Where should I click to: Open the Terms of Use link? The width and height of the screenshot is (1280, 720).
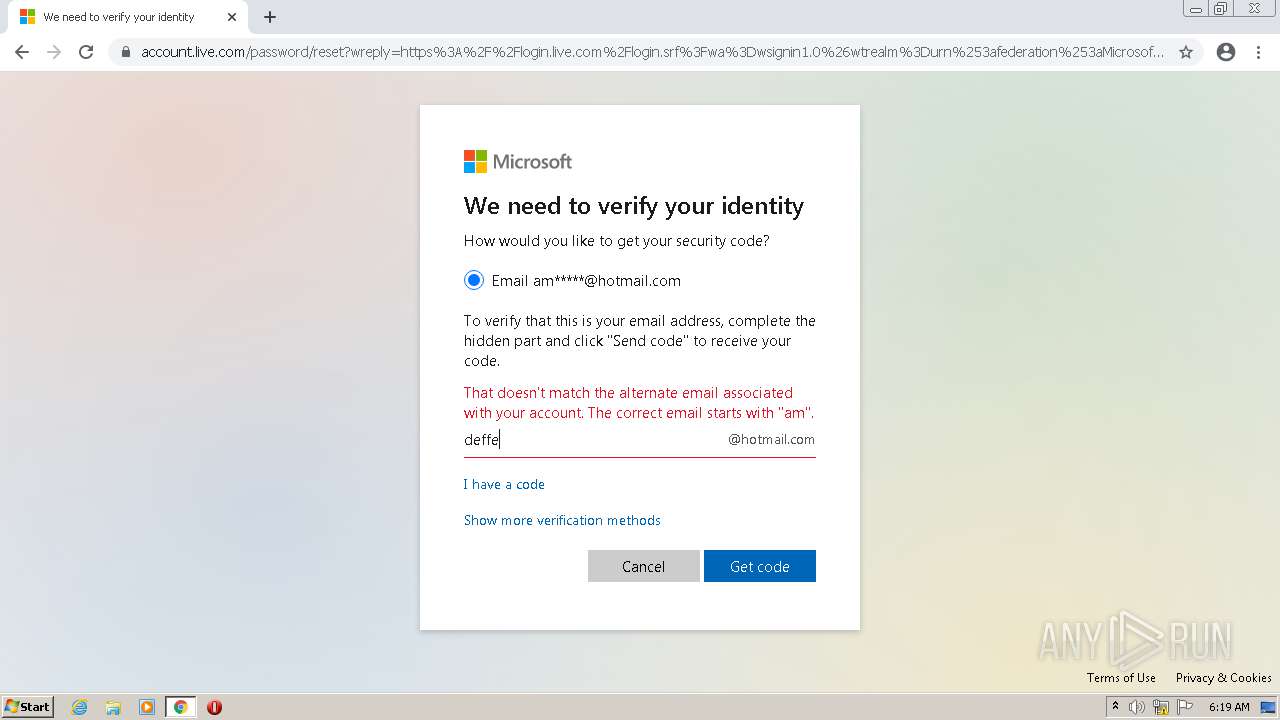point(1121,678)
